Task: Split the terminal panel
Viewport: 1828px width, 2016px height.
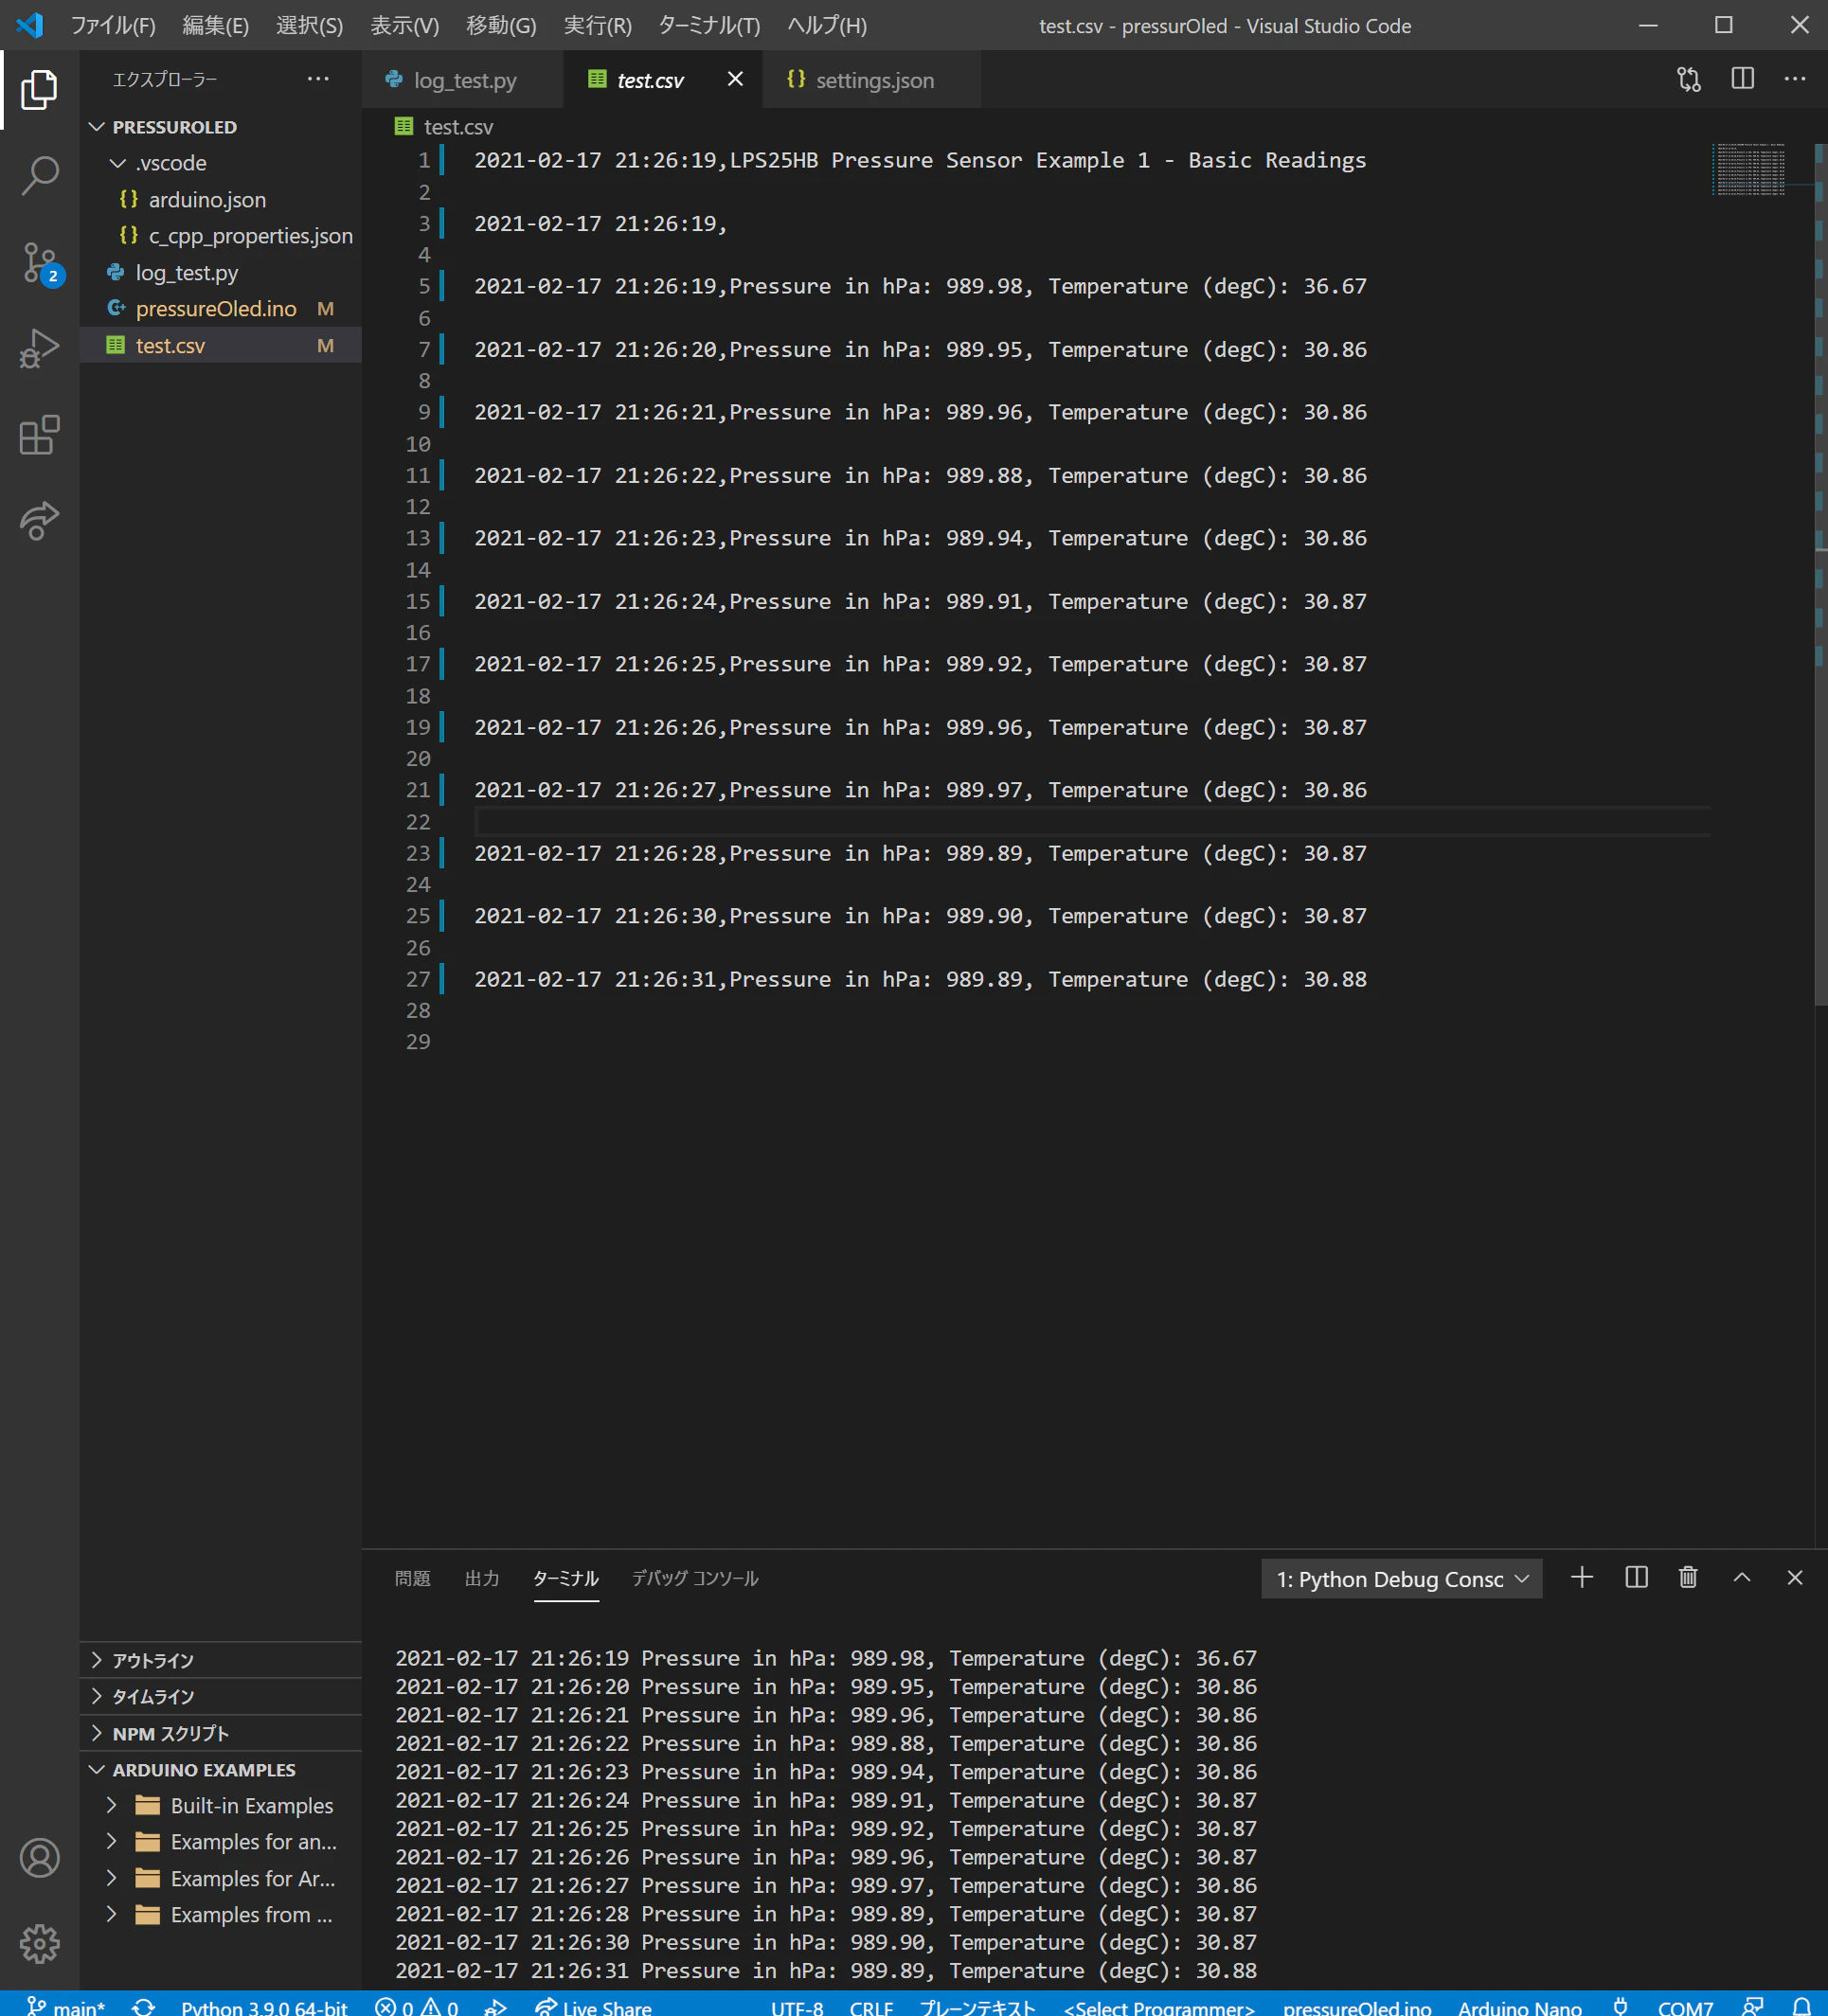Action: tap(1636, 1577)
